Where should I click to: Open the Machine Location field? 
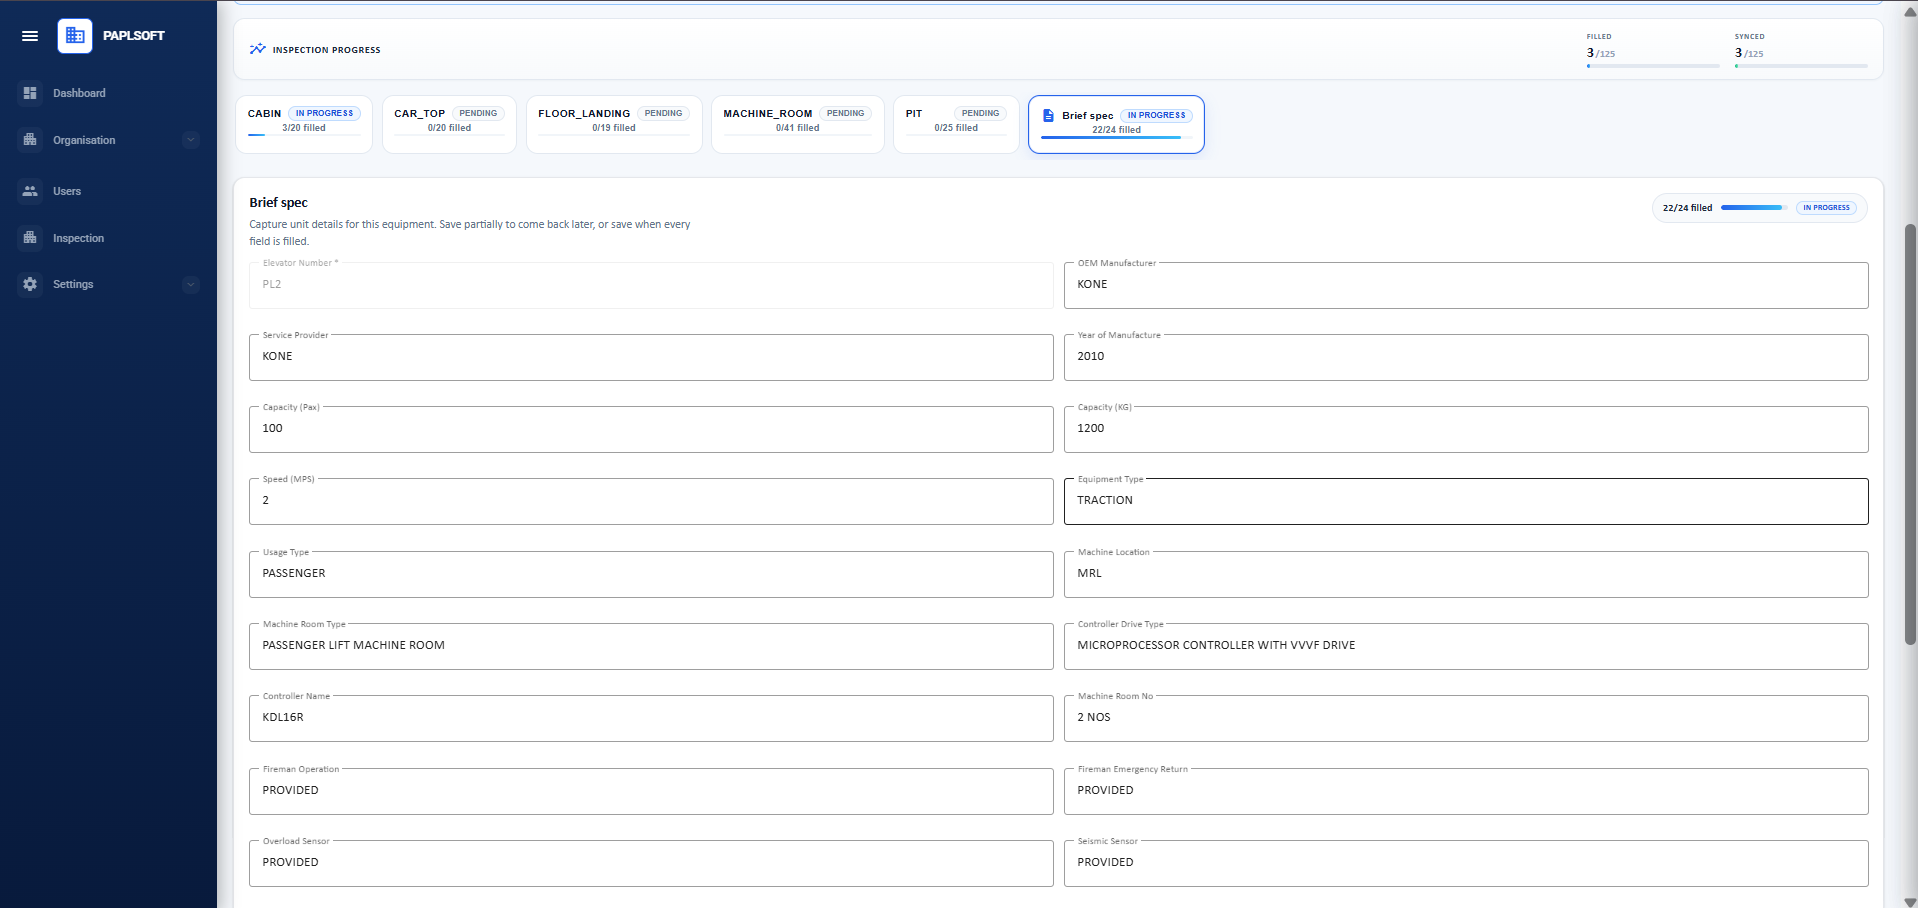[x=1466, y=574]
